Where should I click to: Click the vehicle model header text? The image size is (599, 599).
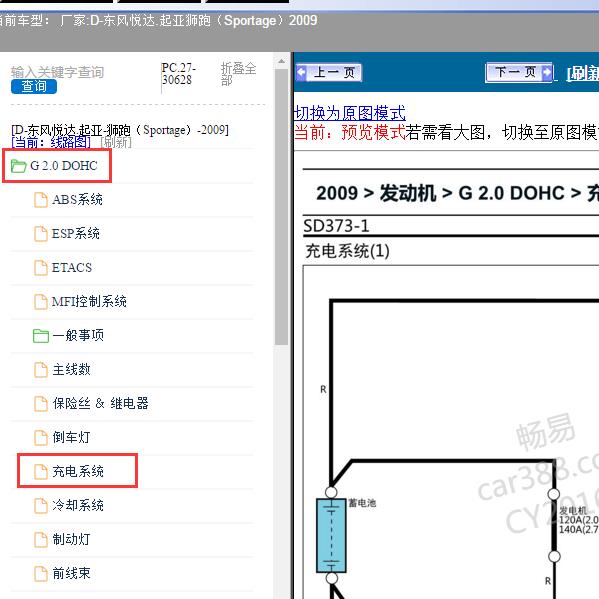158,21
